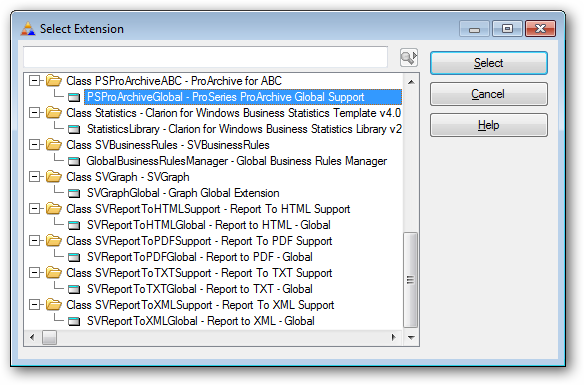Select GlobalBusinessRulesManager - Global Business Rules Manager
Screen dimensions: 584x385
click(237, 161)
